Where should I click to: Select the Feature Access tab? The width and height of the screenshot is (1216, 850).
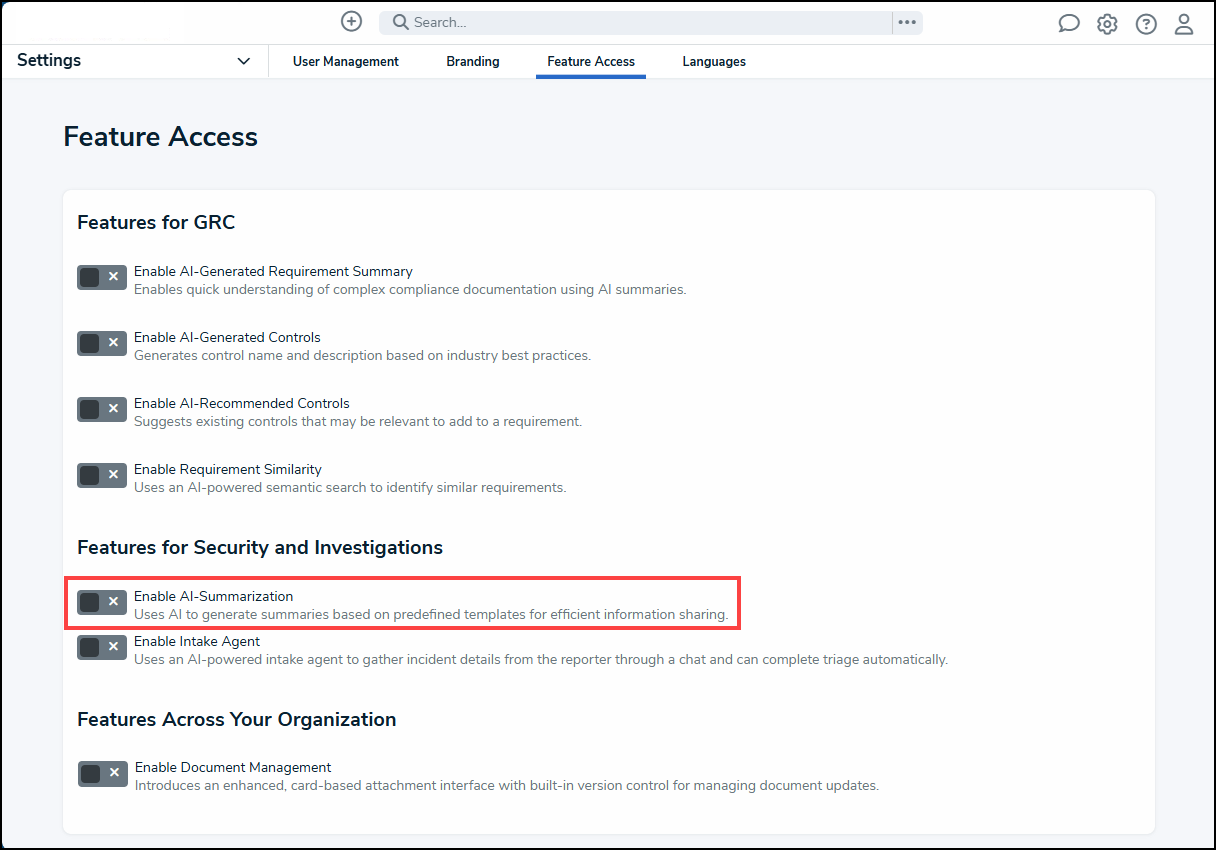point(591,62)
